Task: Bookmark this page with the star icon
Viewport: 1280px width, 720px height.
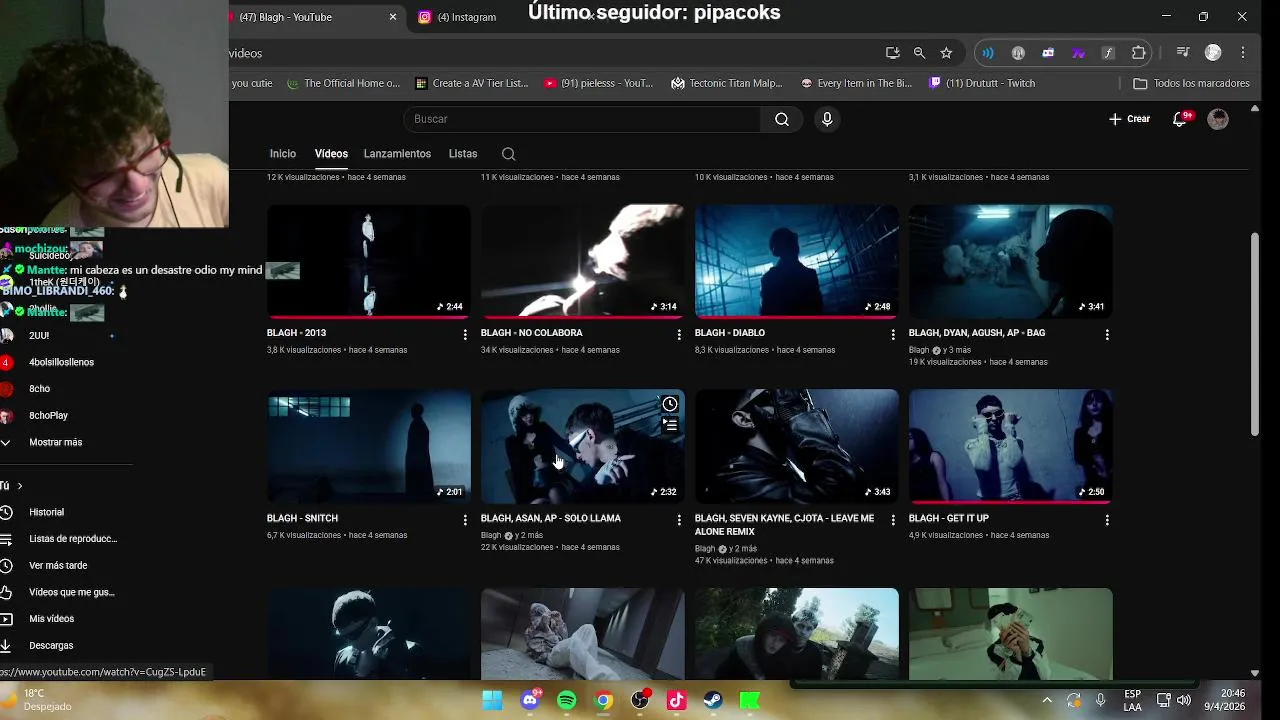Action: (x=946, y=53)
